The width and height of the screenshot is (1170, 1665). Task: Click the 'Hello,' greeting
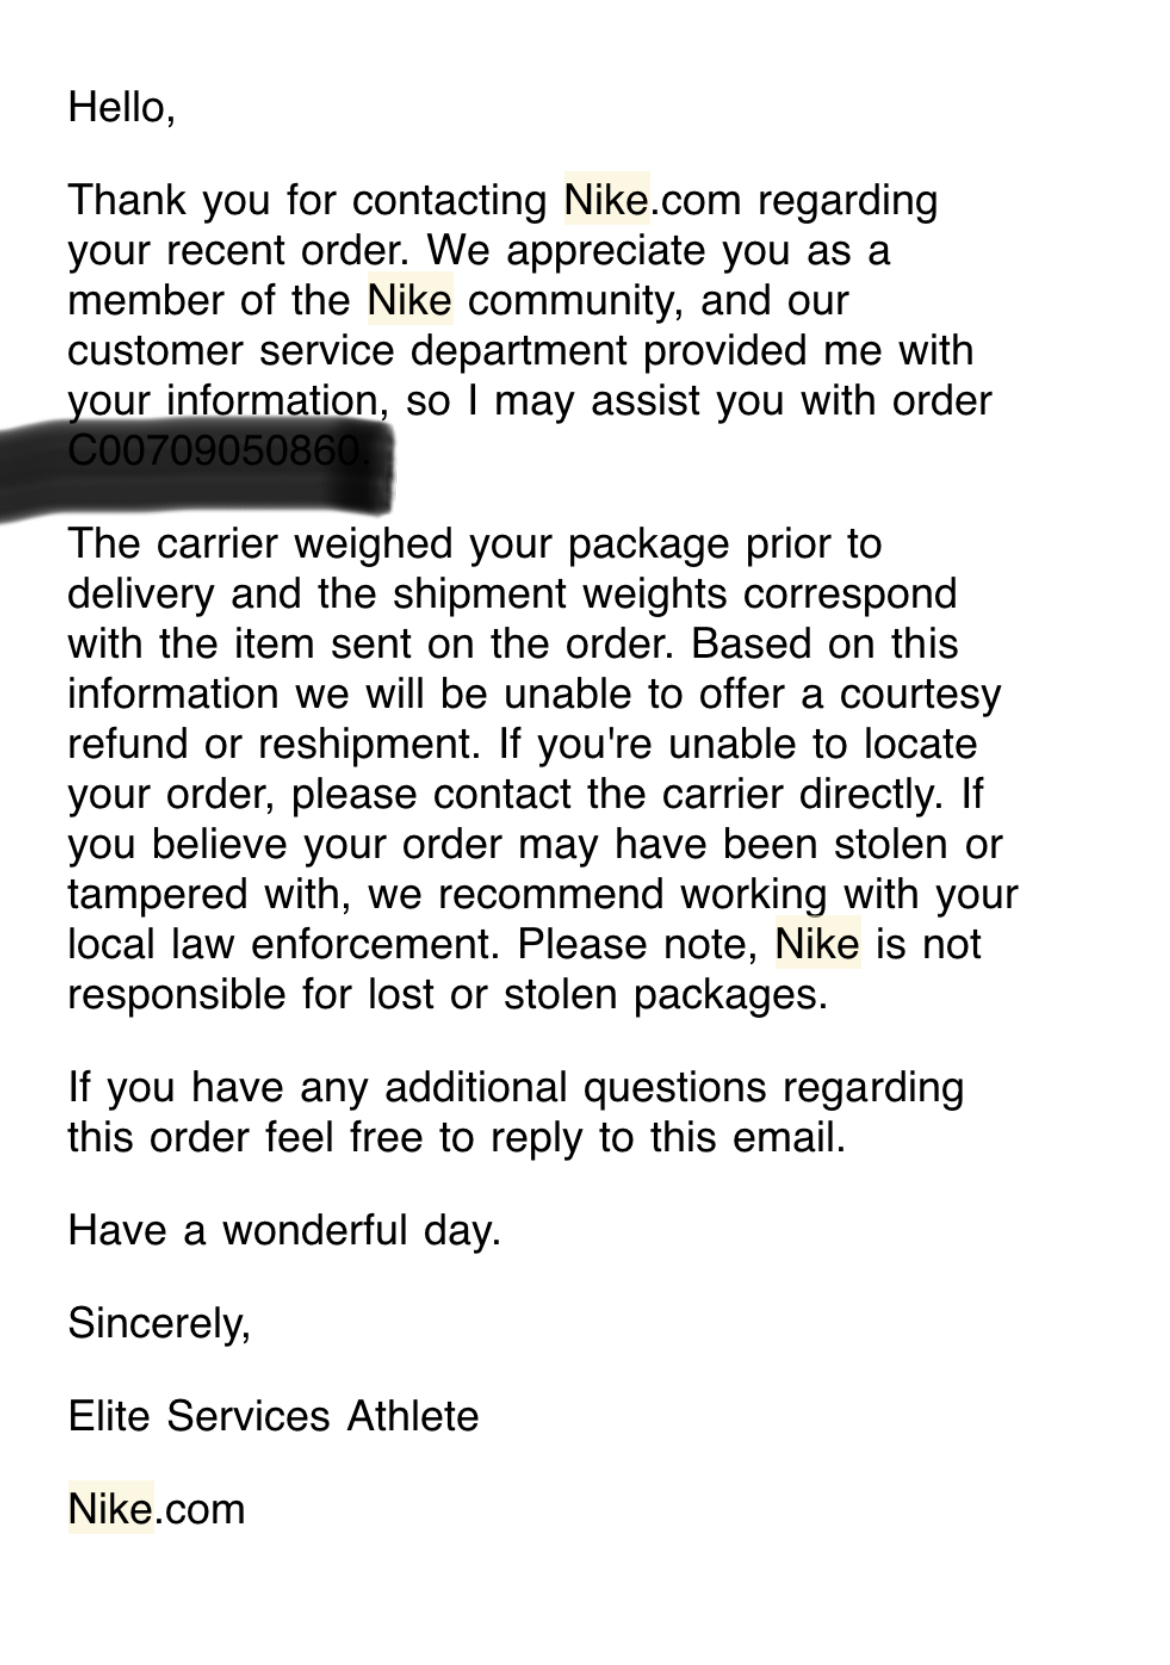click(x=122, y=107)
